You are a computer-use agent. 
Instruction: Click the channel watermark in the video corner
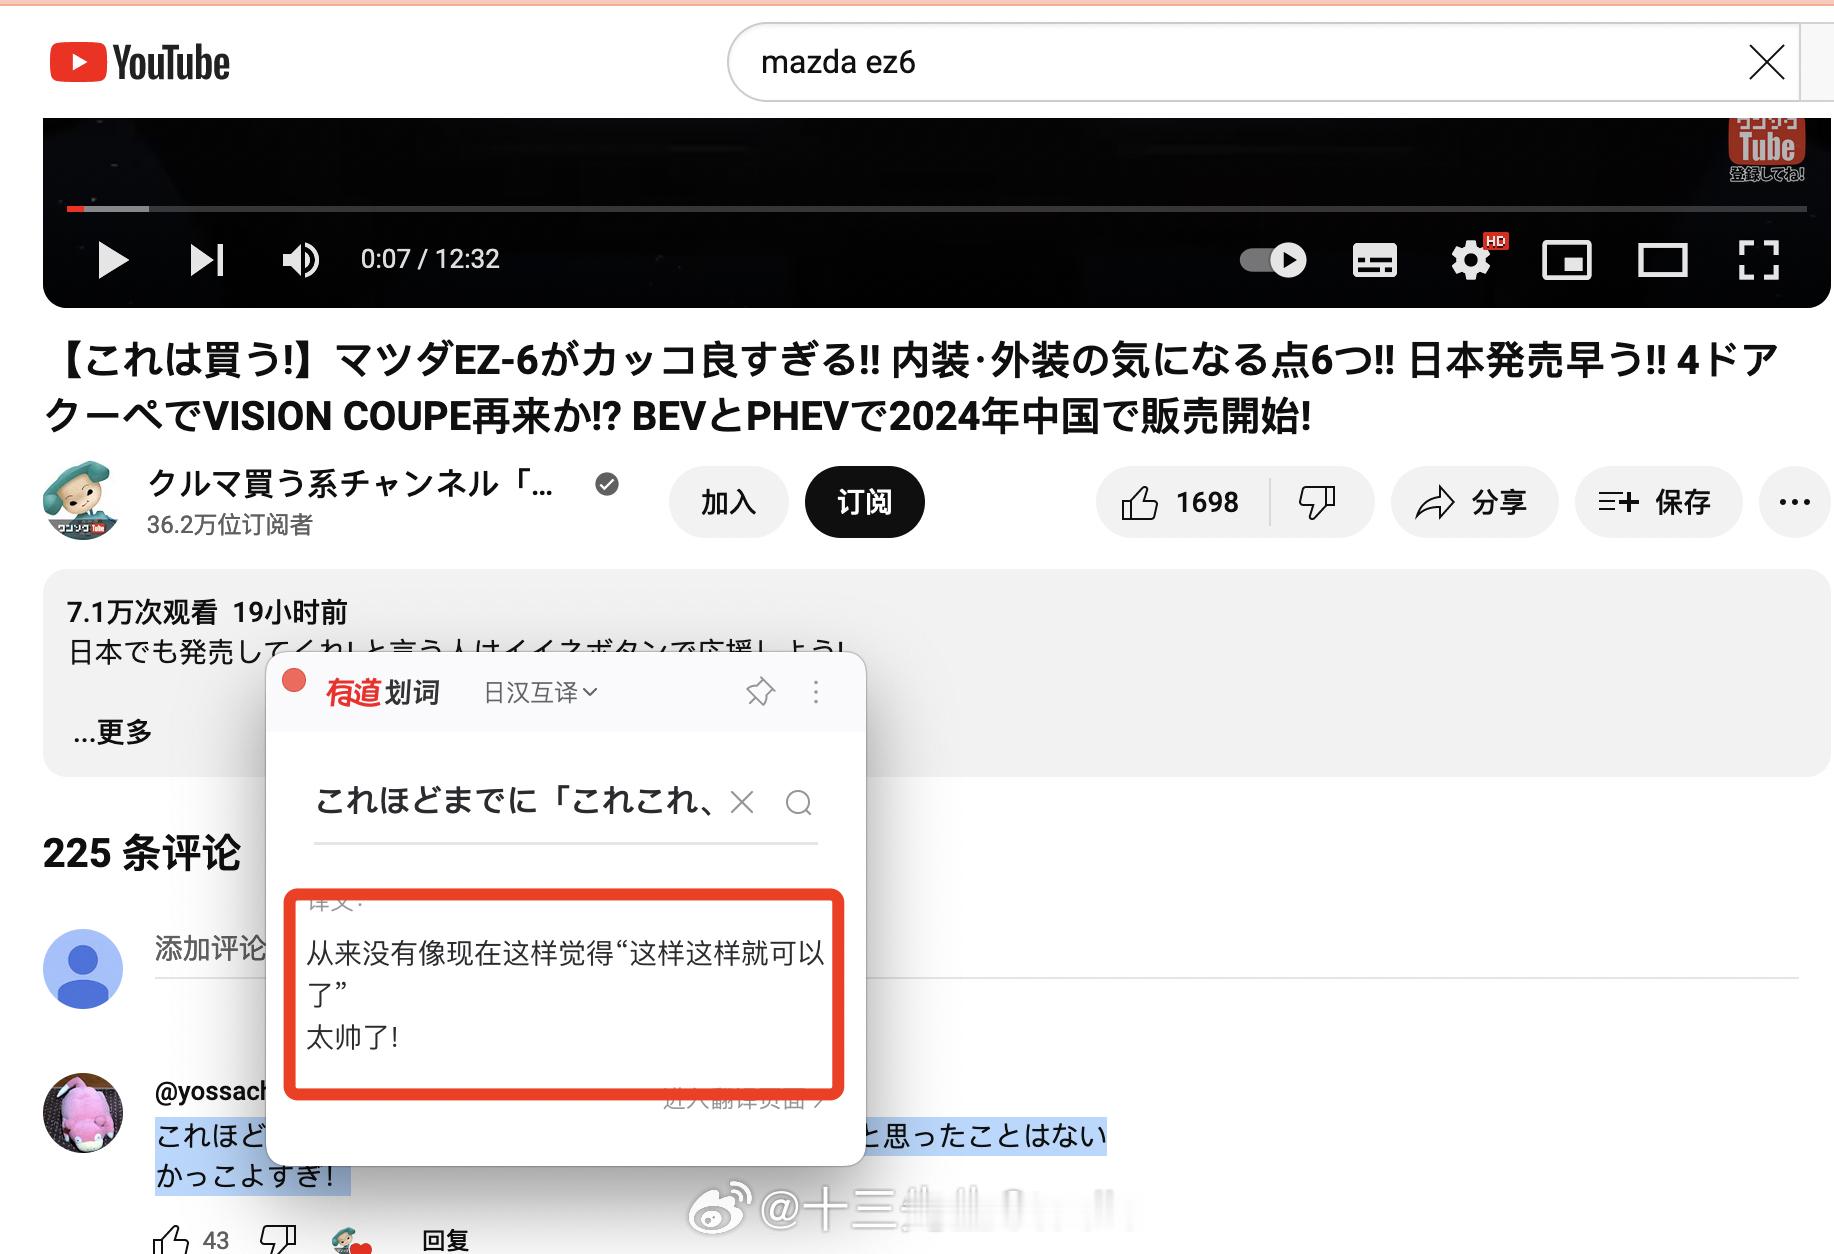1767,150
